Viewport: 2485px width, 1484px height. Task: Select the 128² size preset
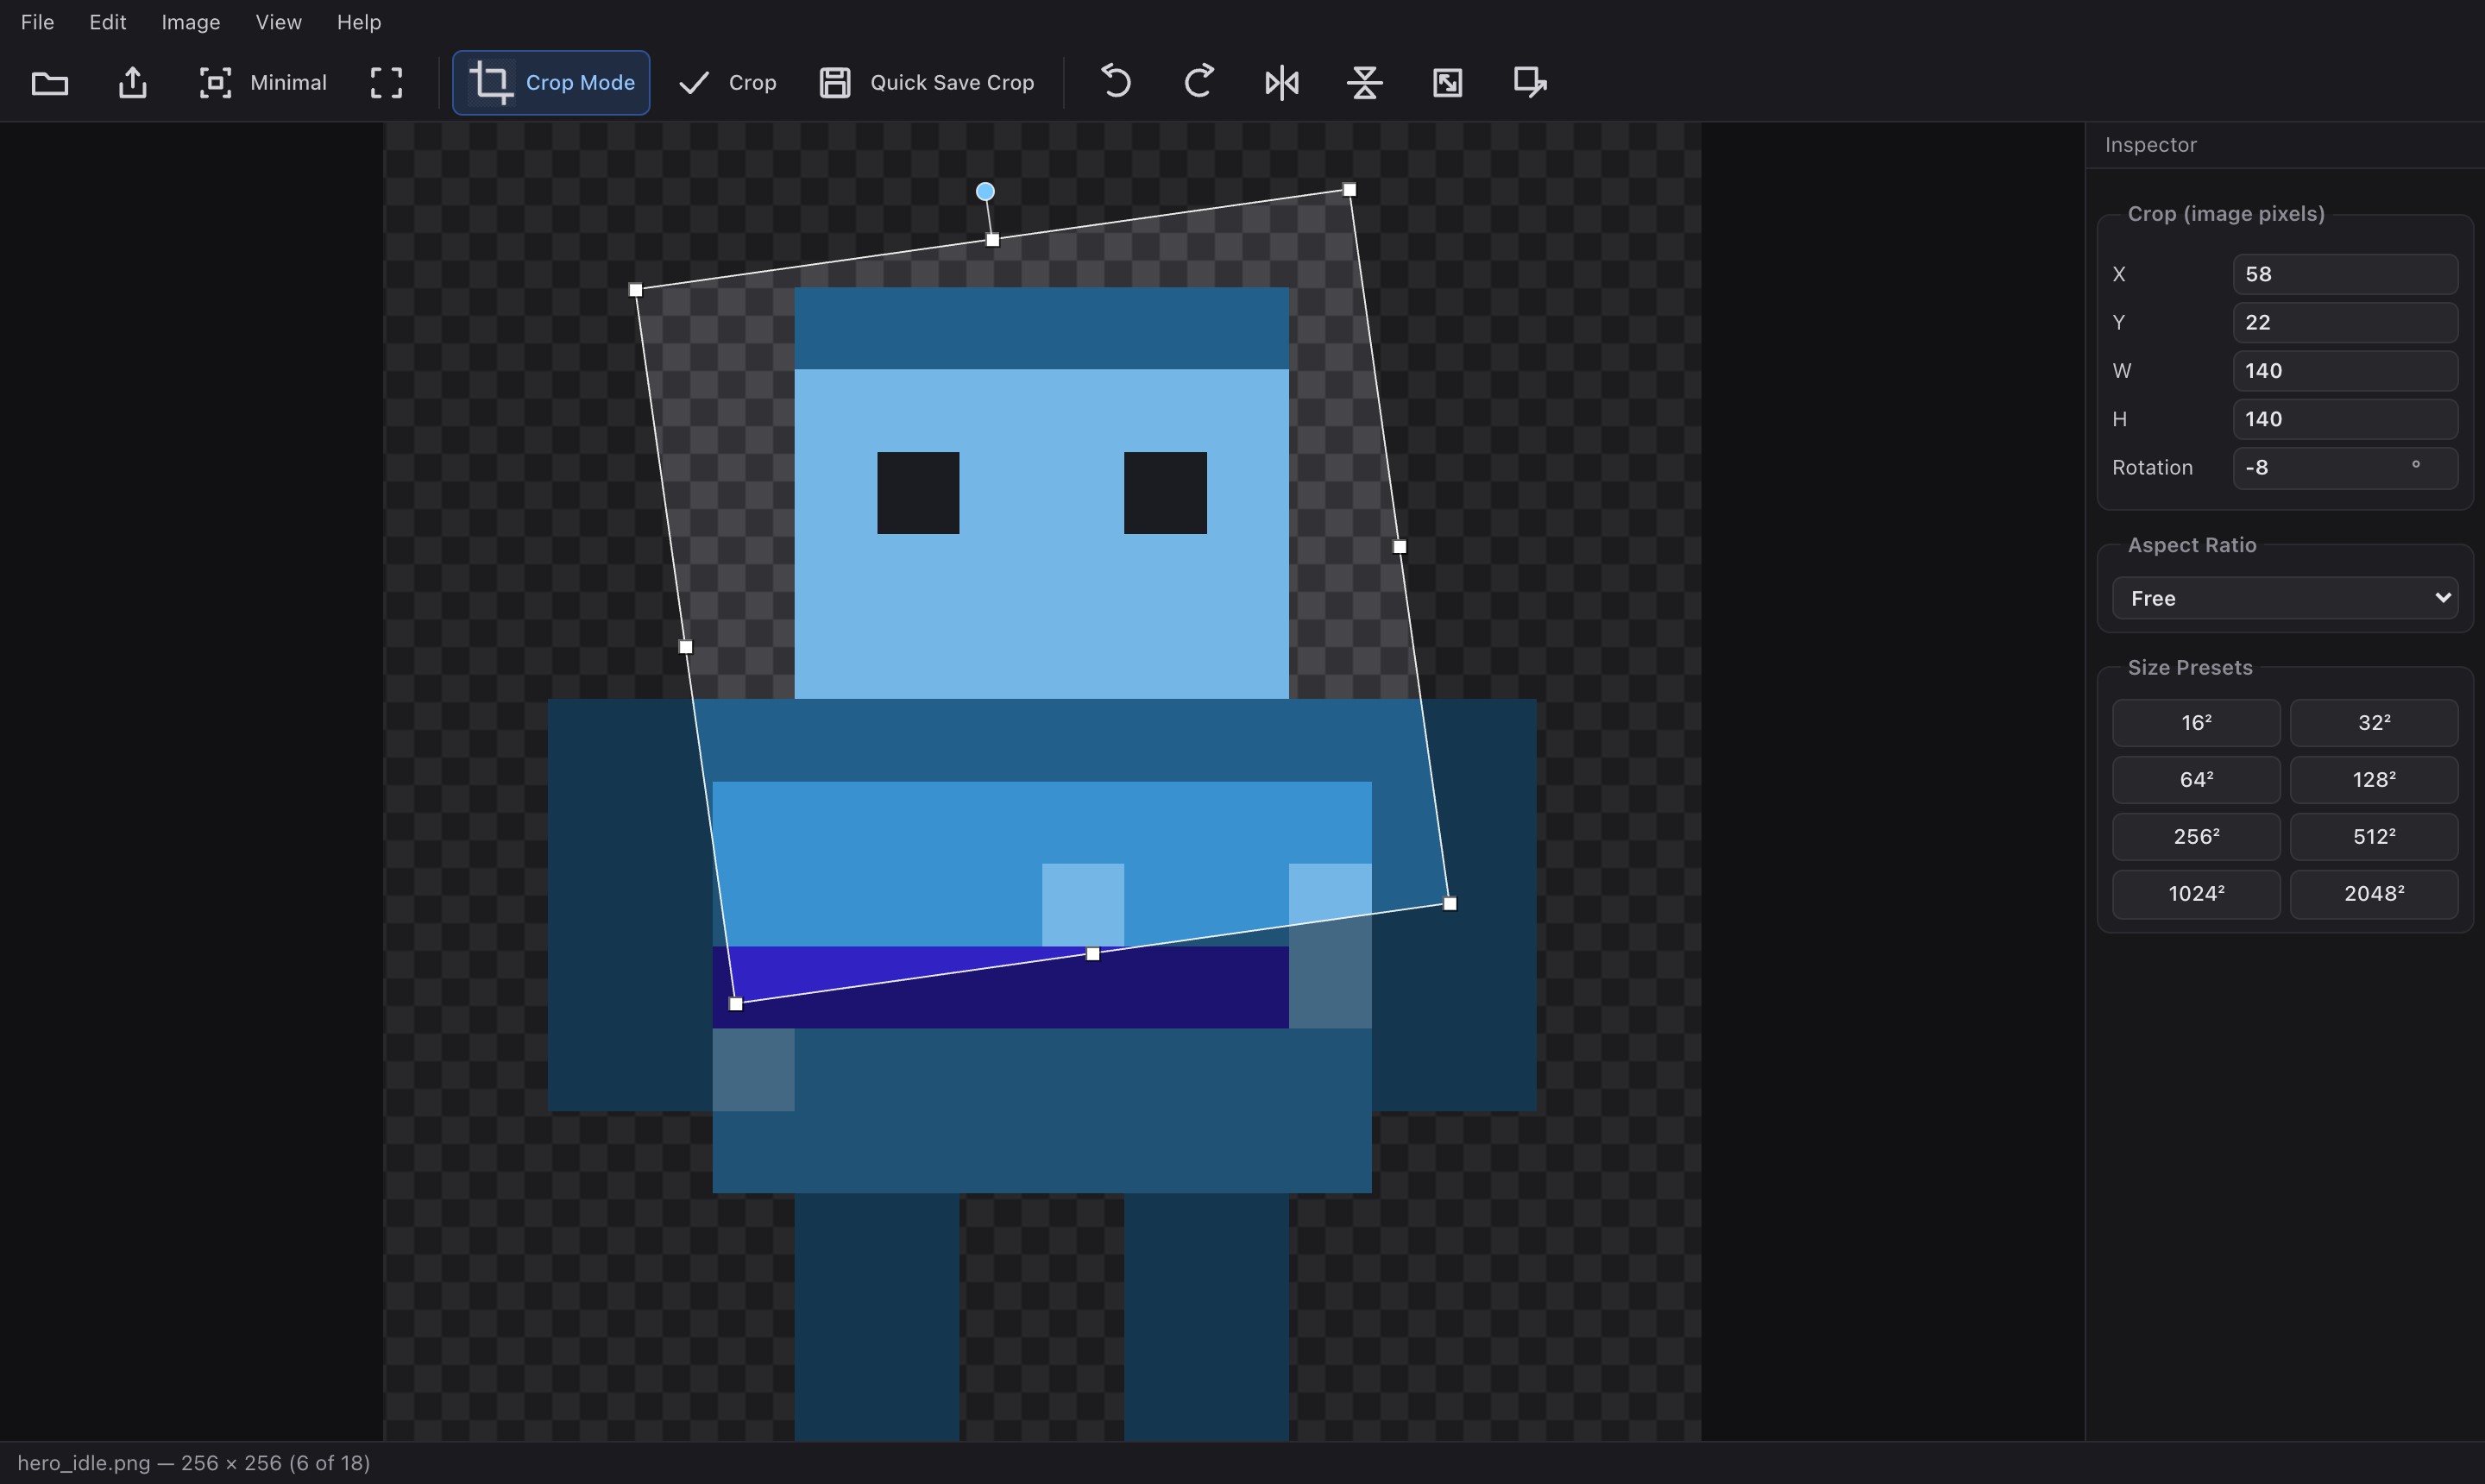click(2374, 779)
